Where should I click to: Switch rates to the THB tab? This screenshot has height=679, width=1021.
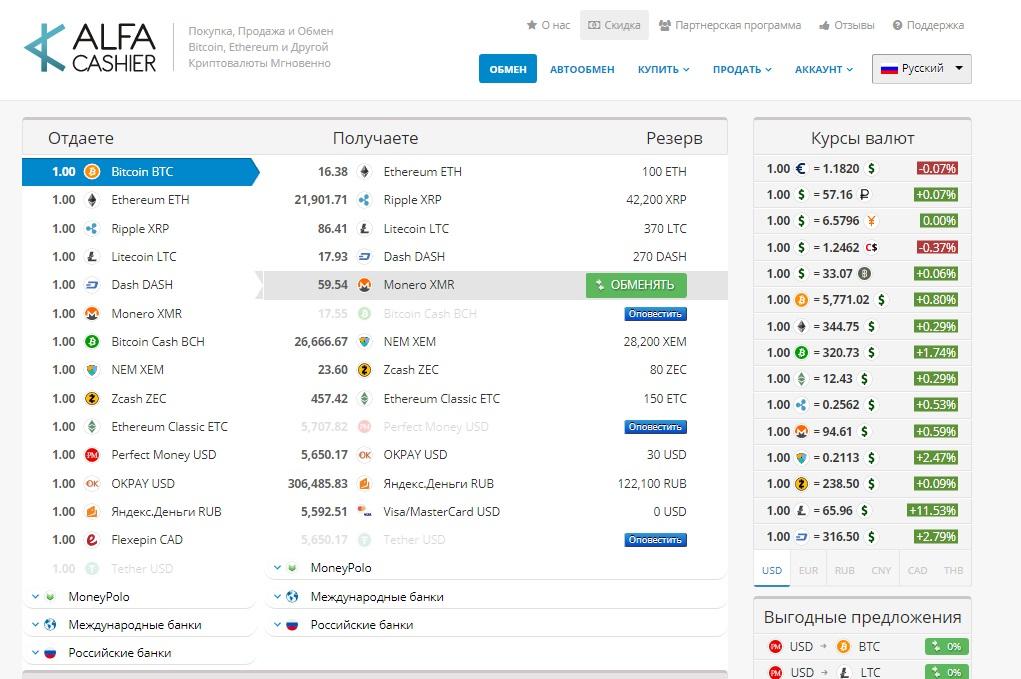tap(953, 570)
